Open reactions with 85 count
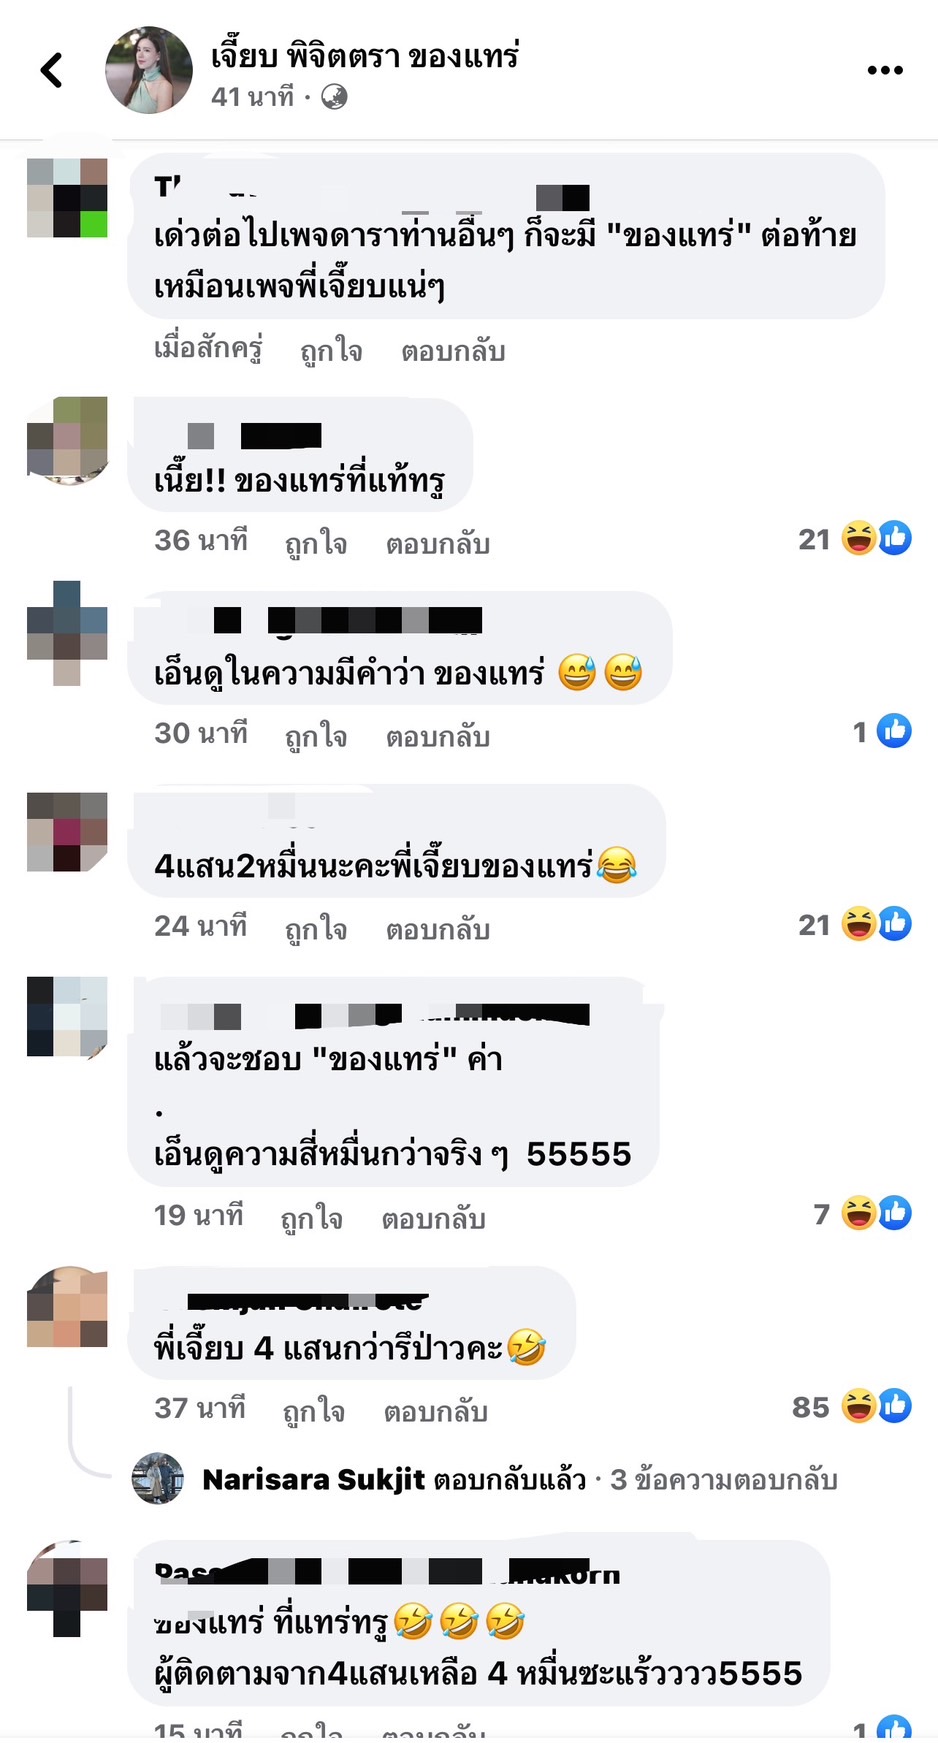This screenshot has width=938, height=1743. click(852, 1407)
